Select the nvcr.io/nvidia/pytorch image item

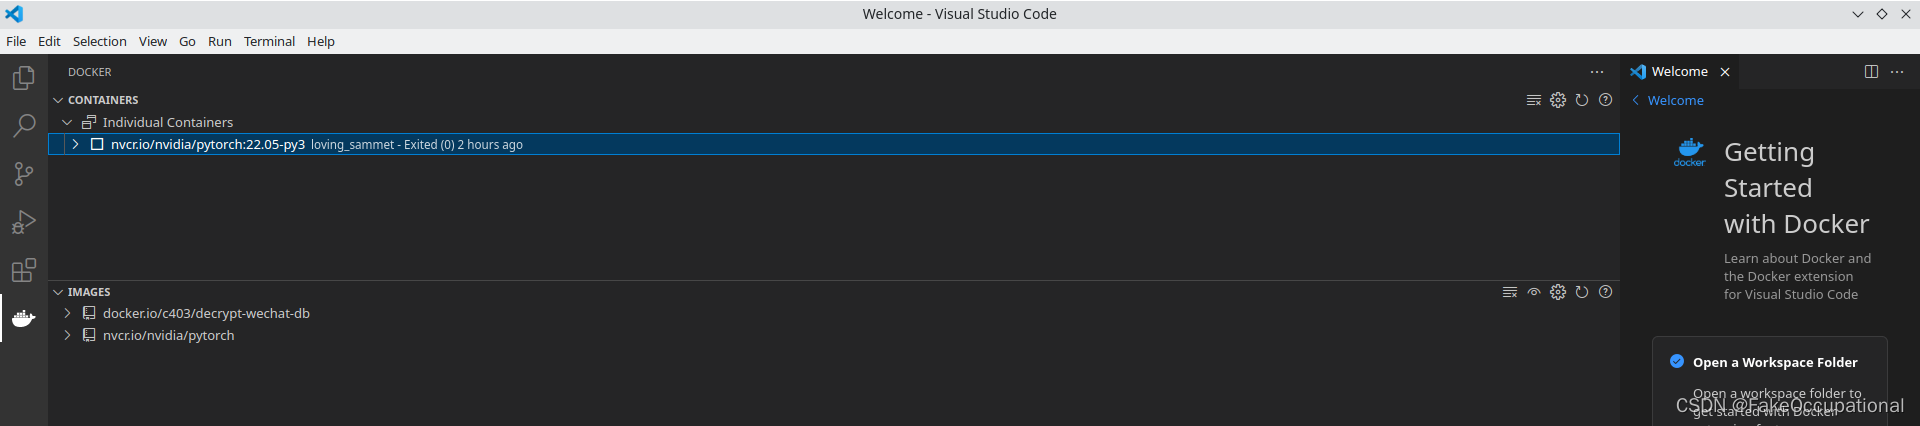point(168,335)
